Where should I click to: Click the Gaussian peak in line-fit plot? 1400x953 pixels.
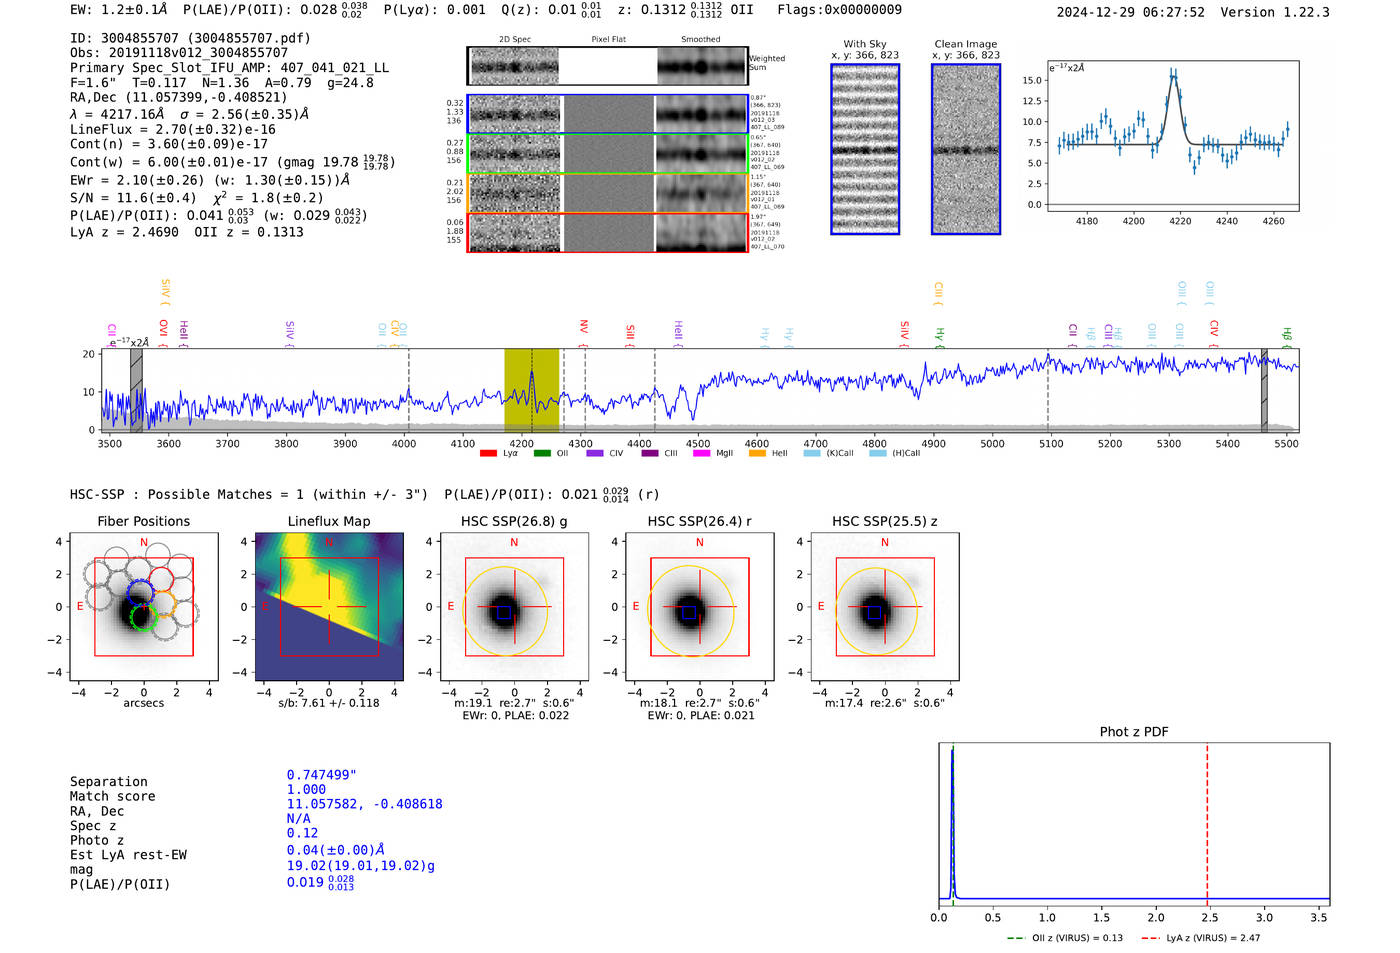tap(1173, 75)
